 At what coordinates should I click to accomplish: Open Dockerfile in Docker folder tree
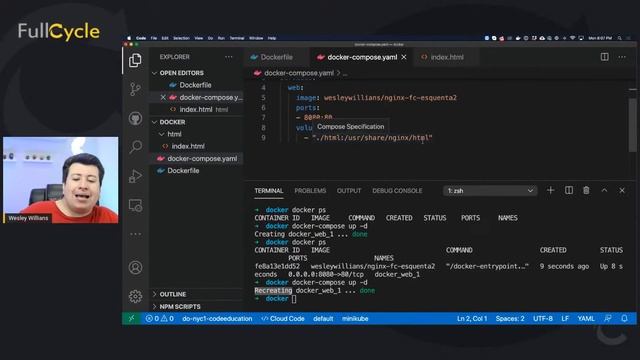tap(183, 171)
